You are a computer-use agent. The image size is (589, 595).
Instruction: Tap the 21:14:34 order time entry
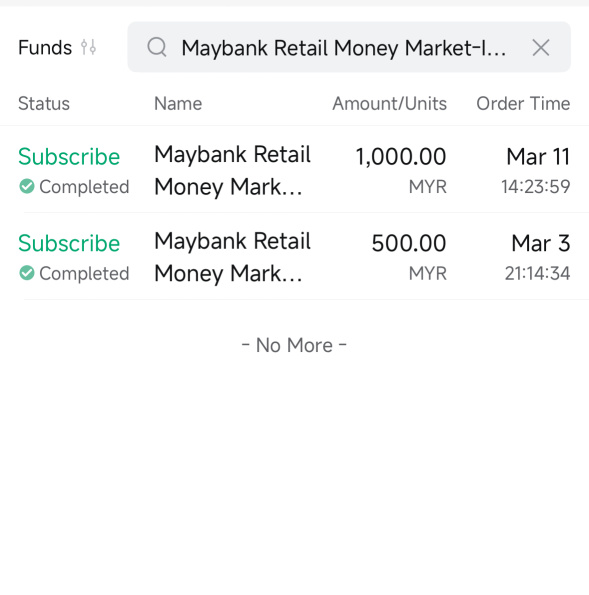pos(537,273)
